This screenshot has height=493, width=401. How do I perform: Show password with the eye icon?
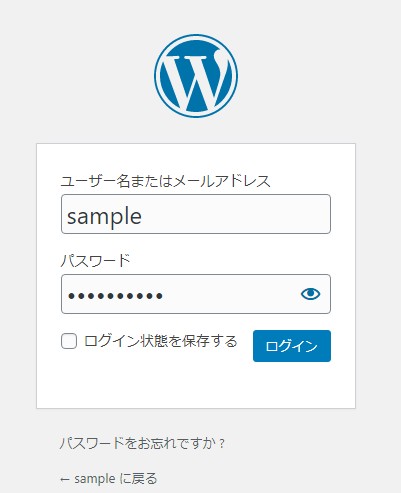coord(310,294)
